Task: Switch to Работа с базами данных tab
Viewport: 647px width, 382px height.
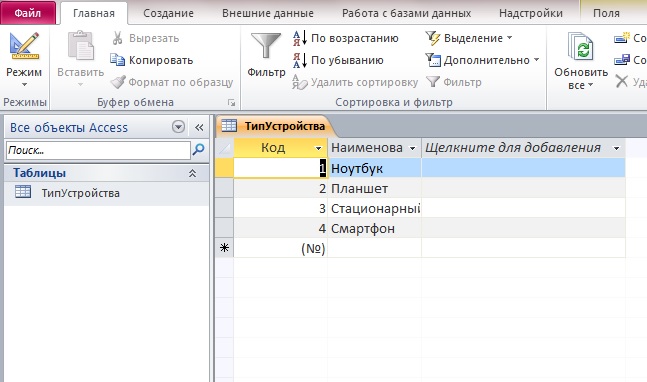Action: pos(406,13)
